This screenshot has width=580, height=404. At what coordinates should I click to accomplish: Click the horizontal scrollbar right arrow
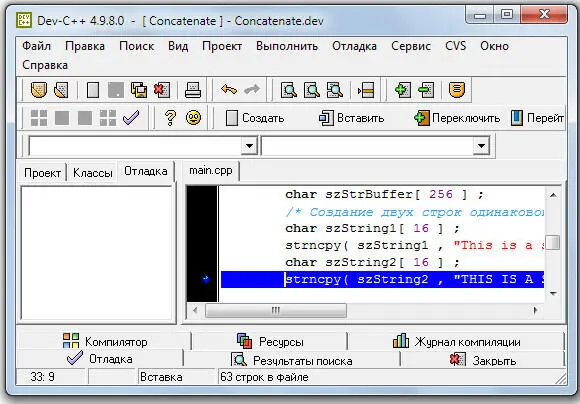click(535, 310)
